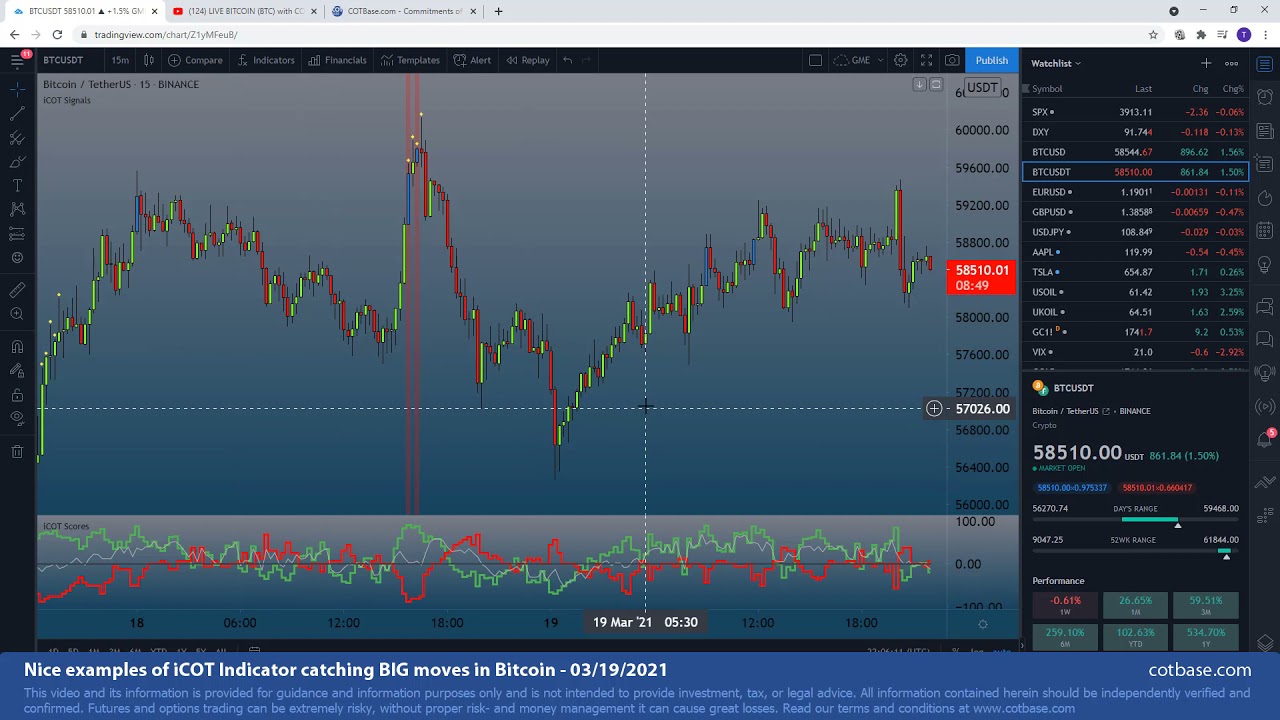Select SPX row in watchlist

[1136, 112]
